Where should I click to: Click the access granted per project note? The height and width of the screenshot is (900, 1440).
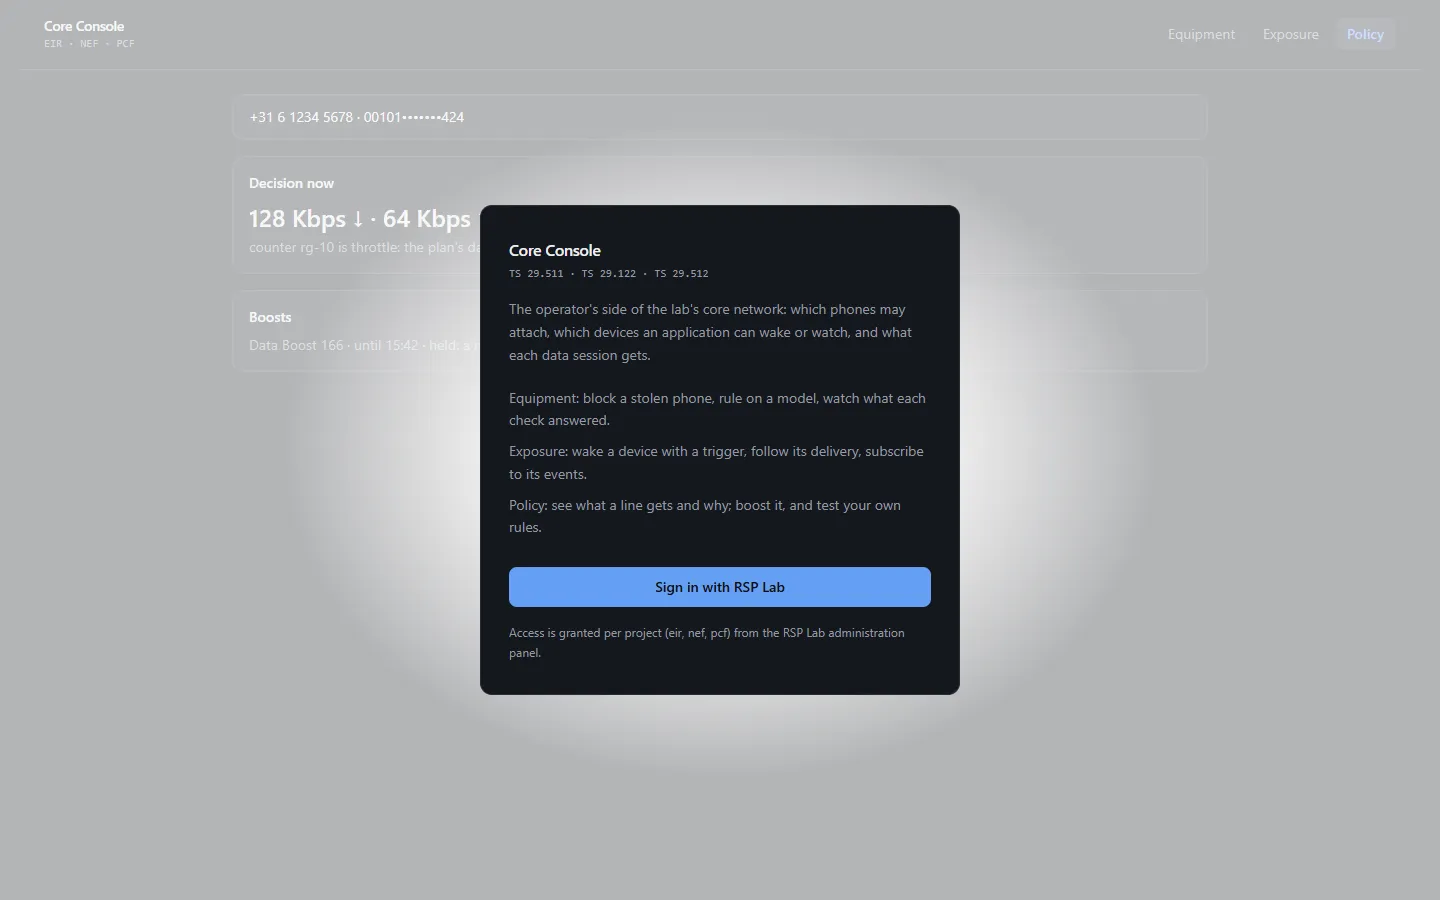click(x=707, y=642)
